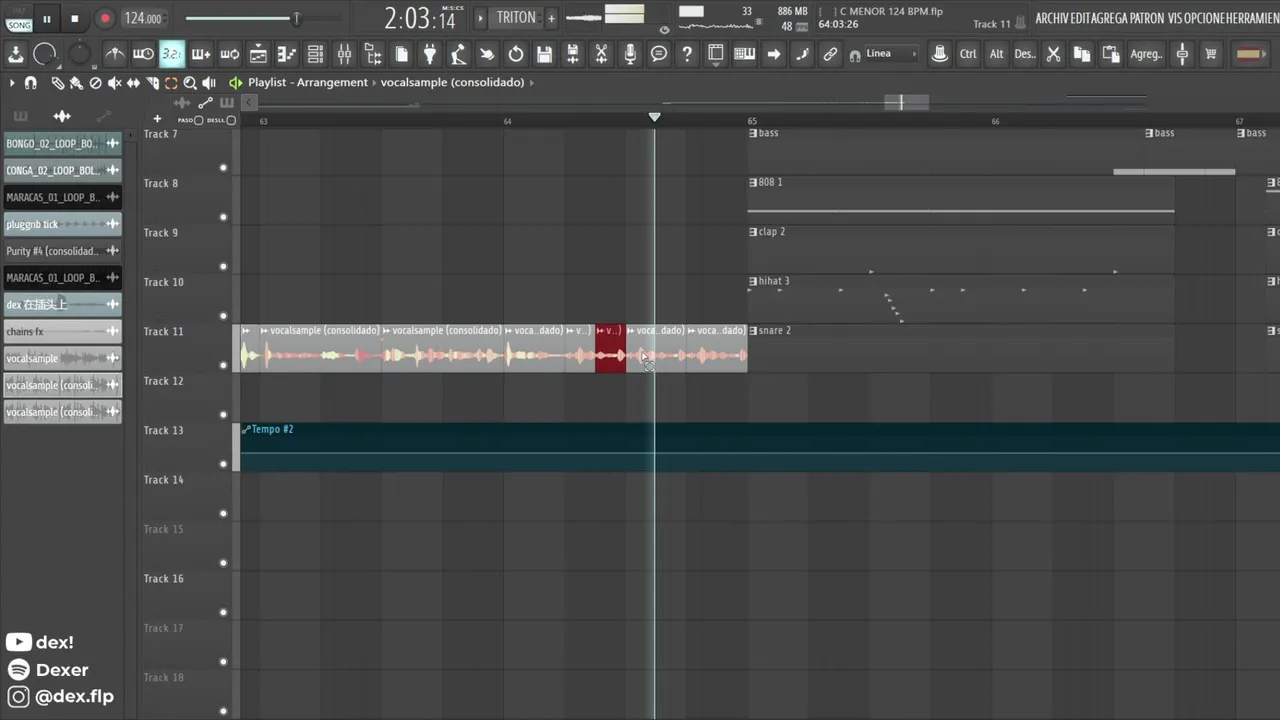Open the clap 2 clip menu
1280x720 pixels.
[x=753, y=232]
